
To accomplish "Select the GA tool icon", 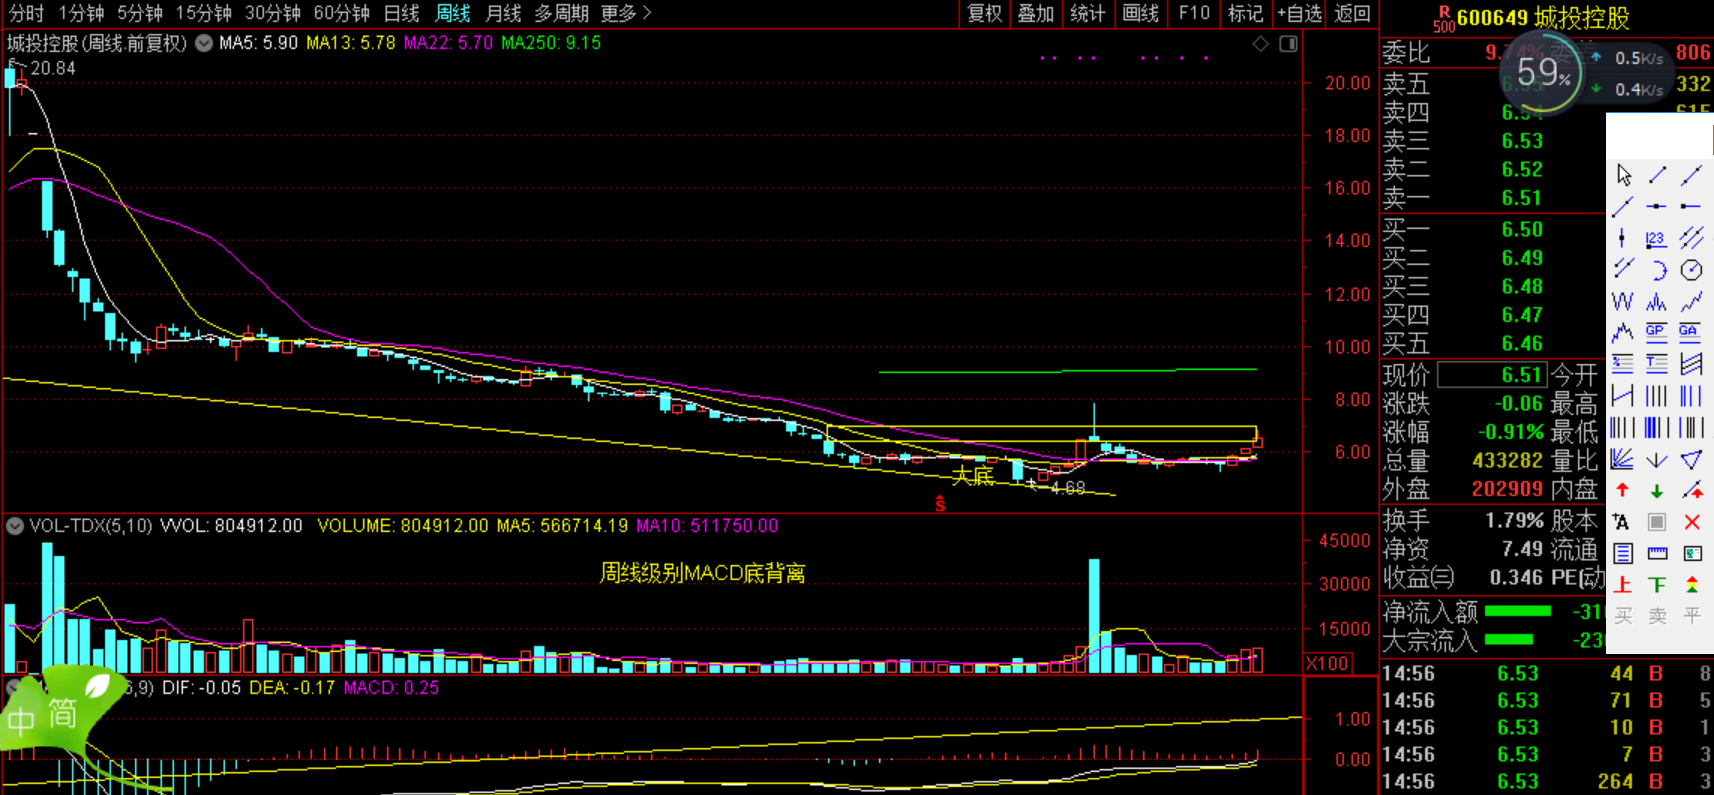I will click(1691, 332).
